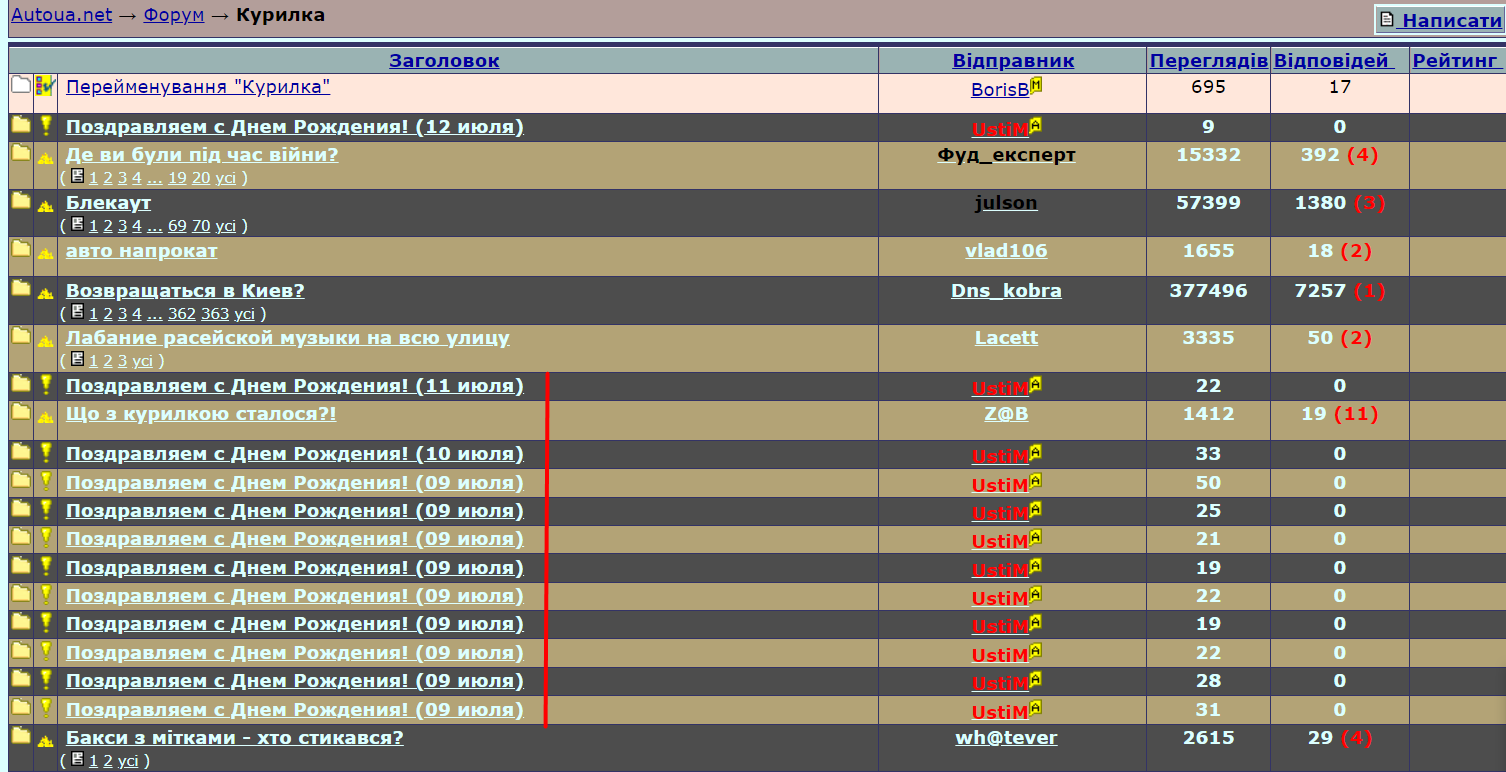
Task: Click the poll icon beside Перейменування "Курилка"
Action: pyautogui.click(x=45, y=86)
